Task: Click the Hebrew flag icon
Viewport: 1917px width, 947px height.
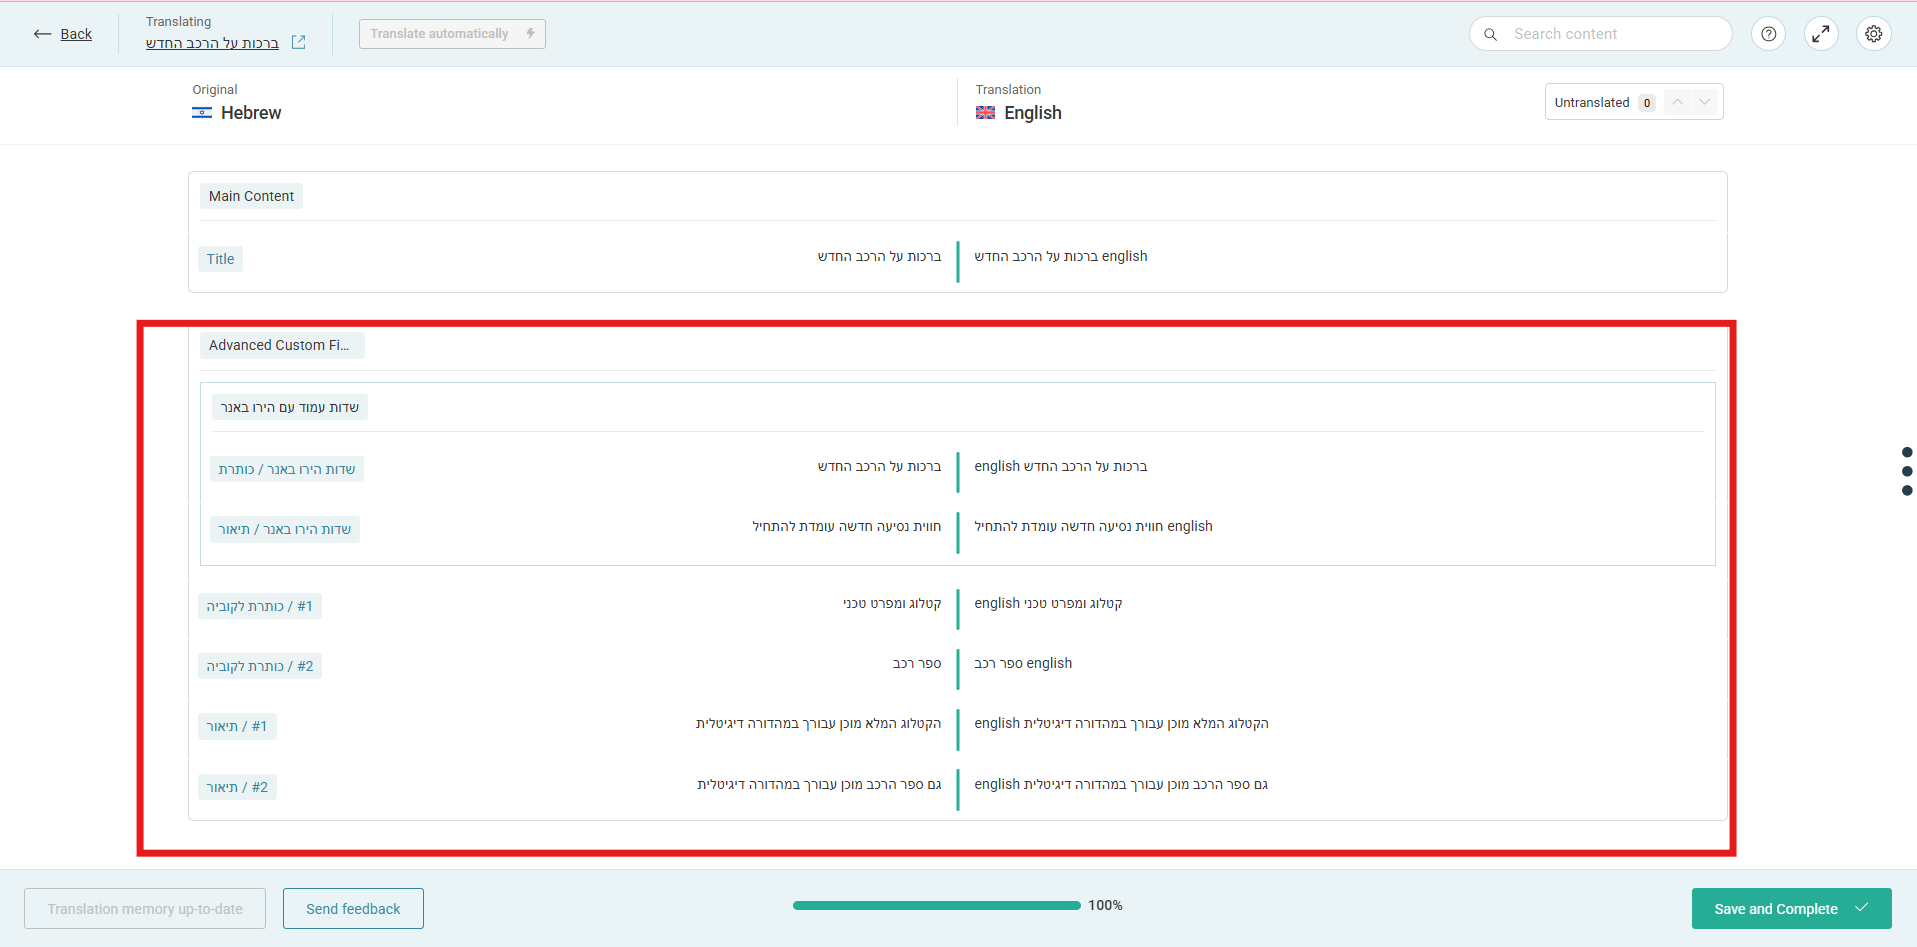Action: [202, 113]
